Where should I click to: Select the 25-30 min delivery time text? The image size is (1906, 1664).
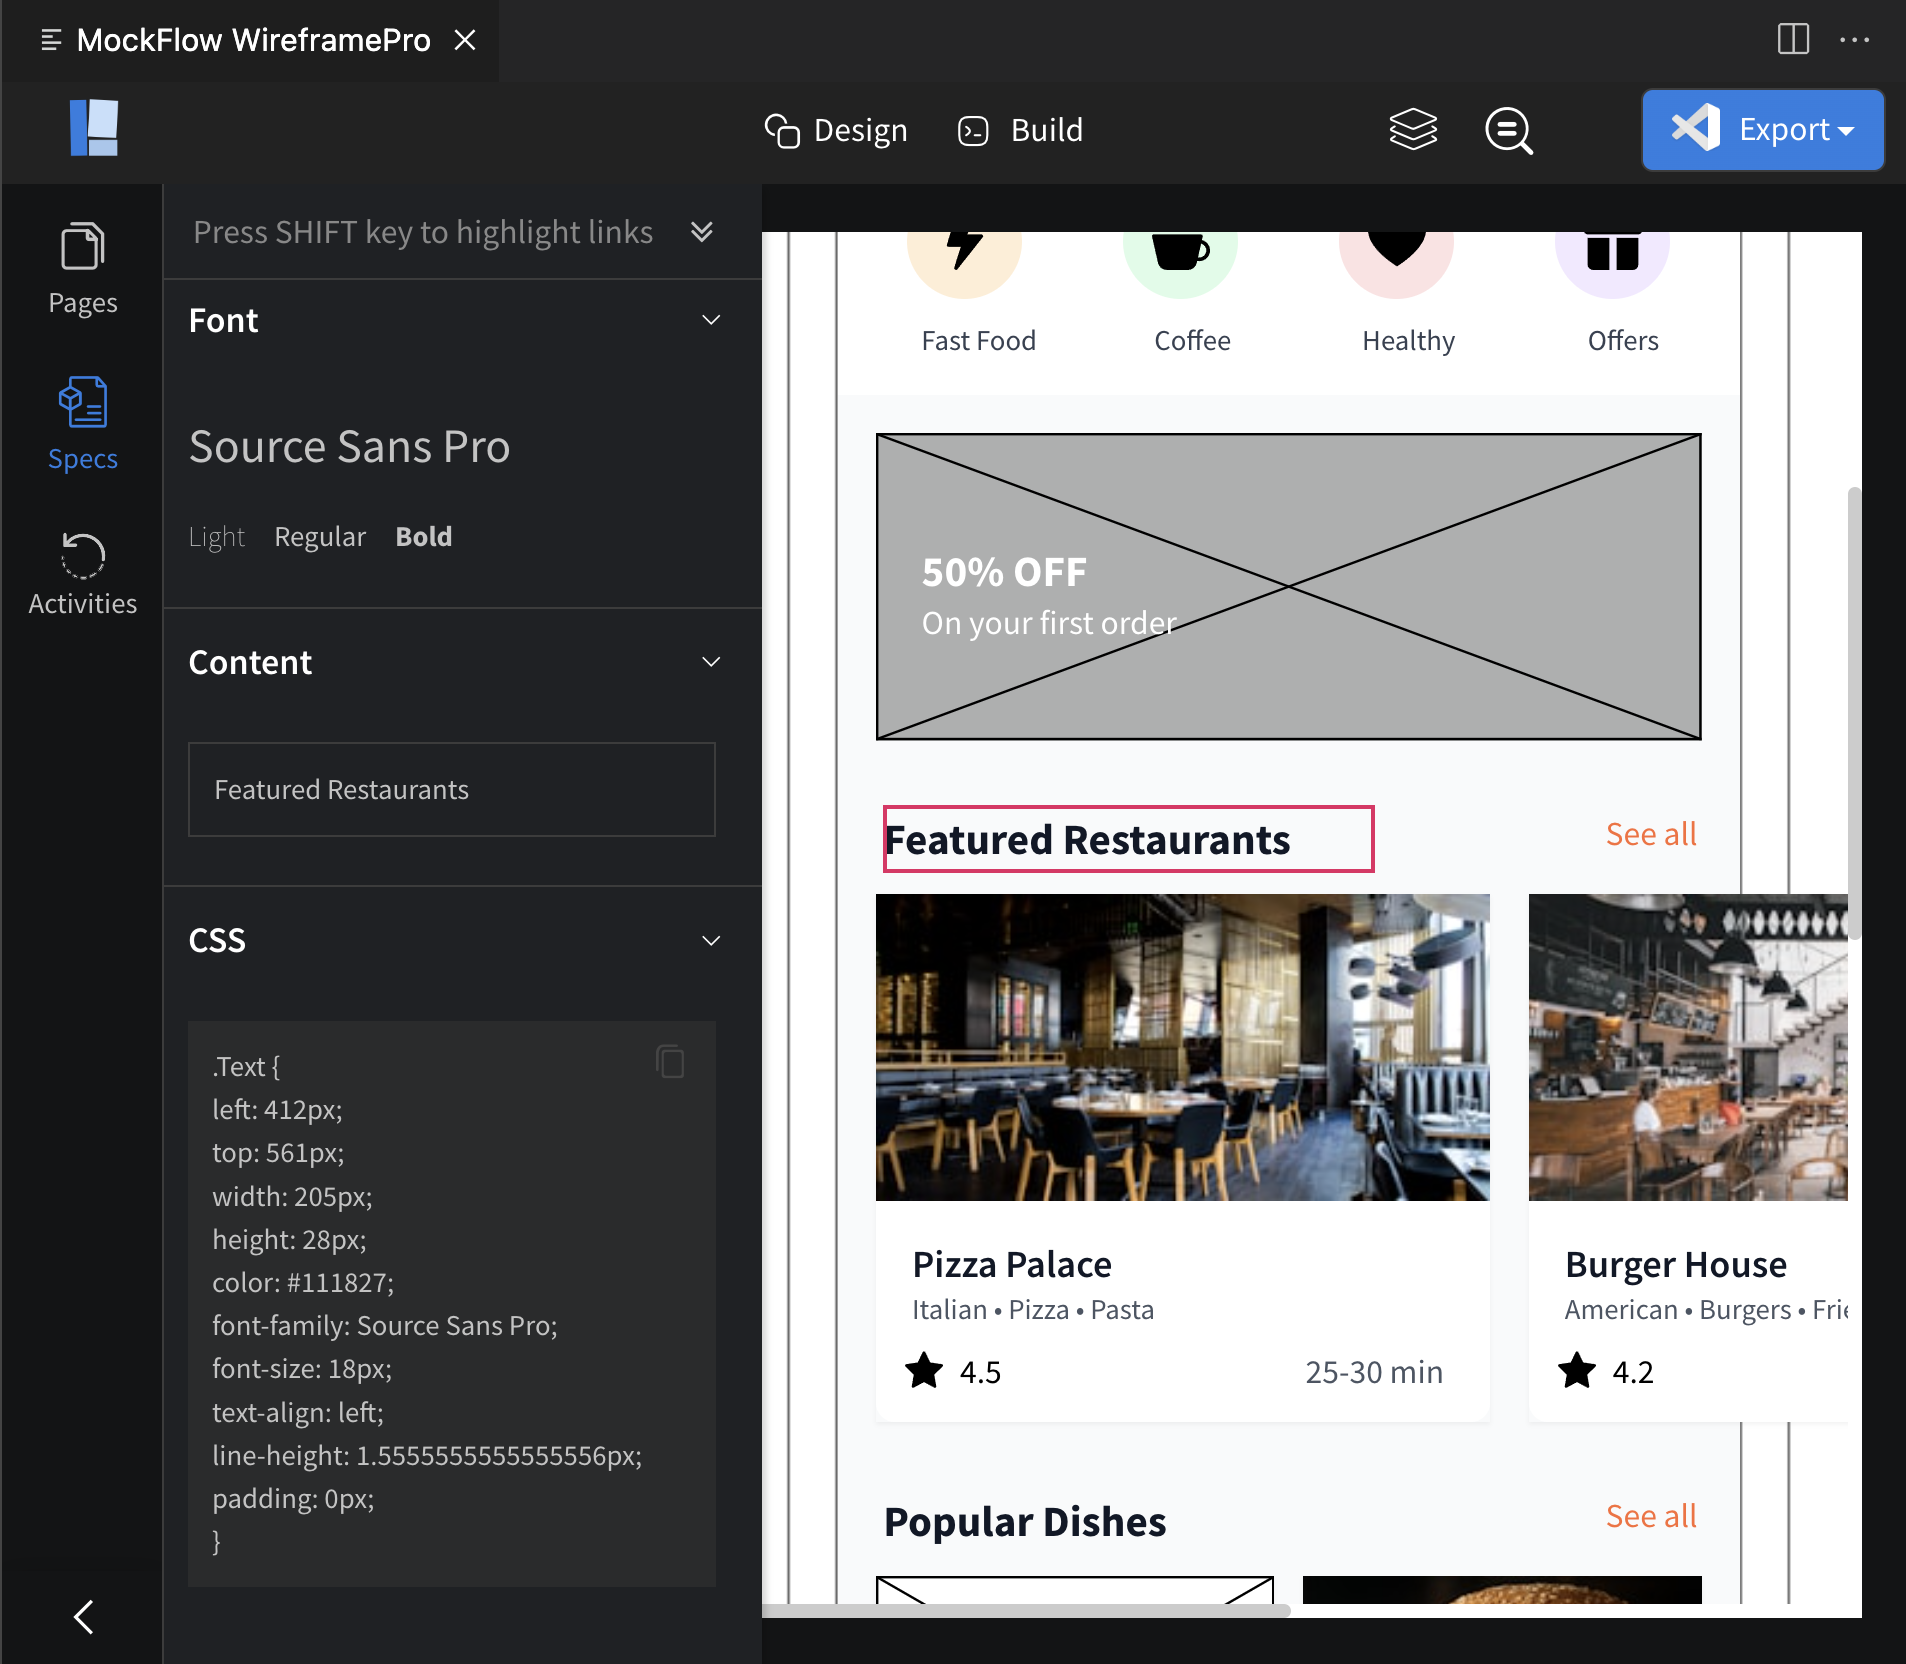tap(1374, 1372)
